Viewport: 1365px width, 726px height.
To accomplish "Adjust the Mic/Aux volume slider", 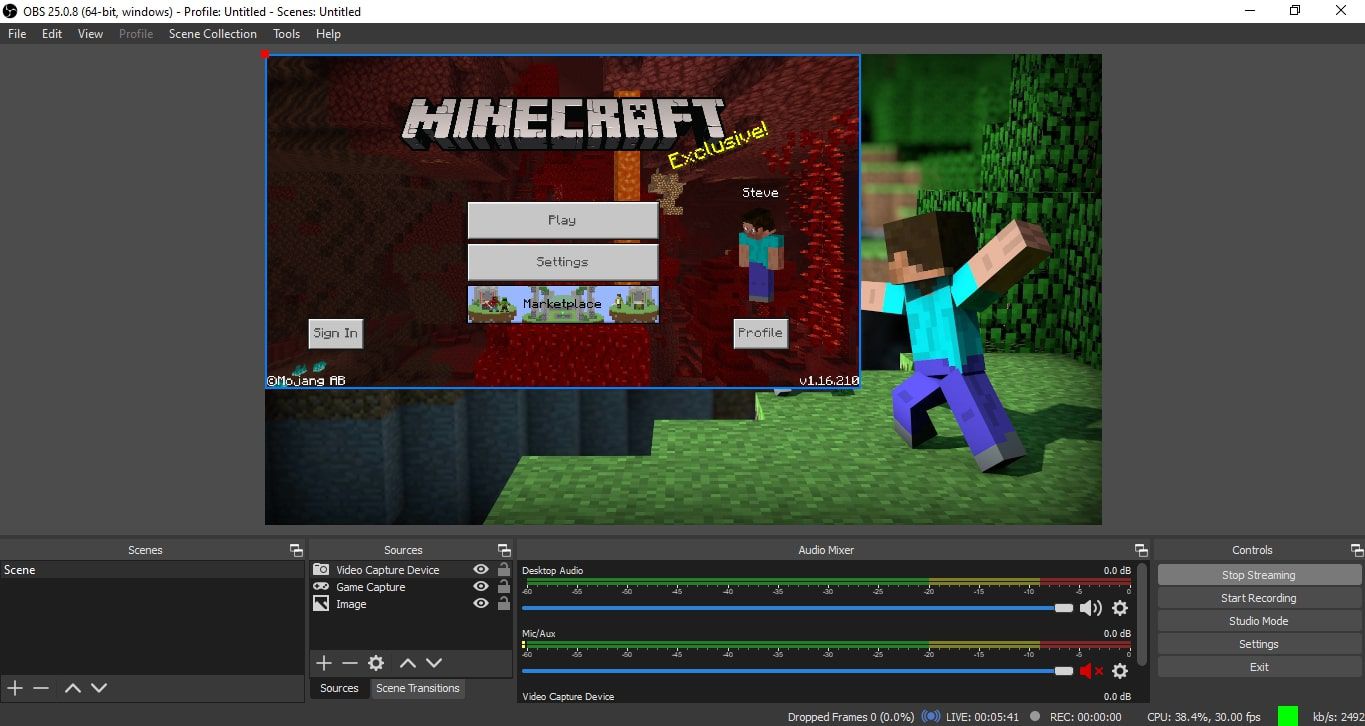I will tap(797, 671).
